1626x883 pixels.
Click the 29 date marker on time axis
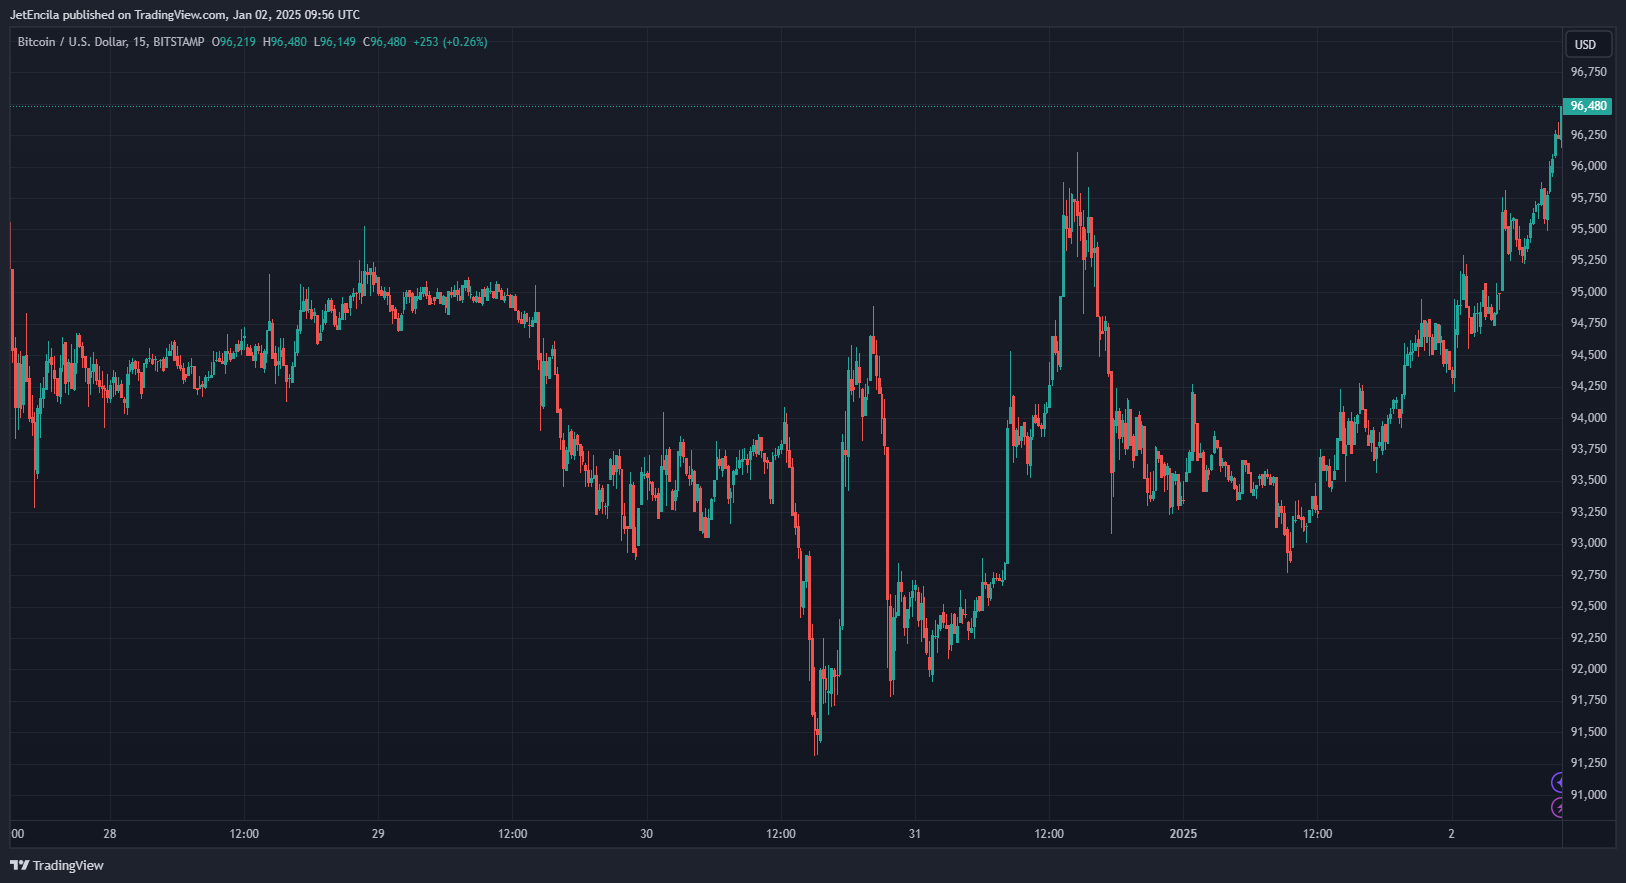[x=378, y=834]
